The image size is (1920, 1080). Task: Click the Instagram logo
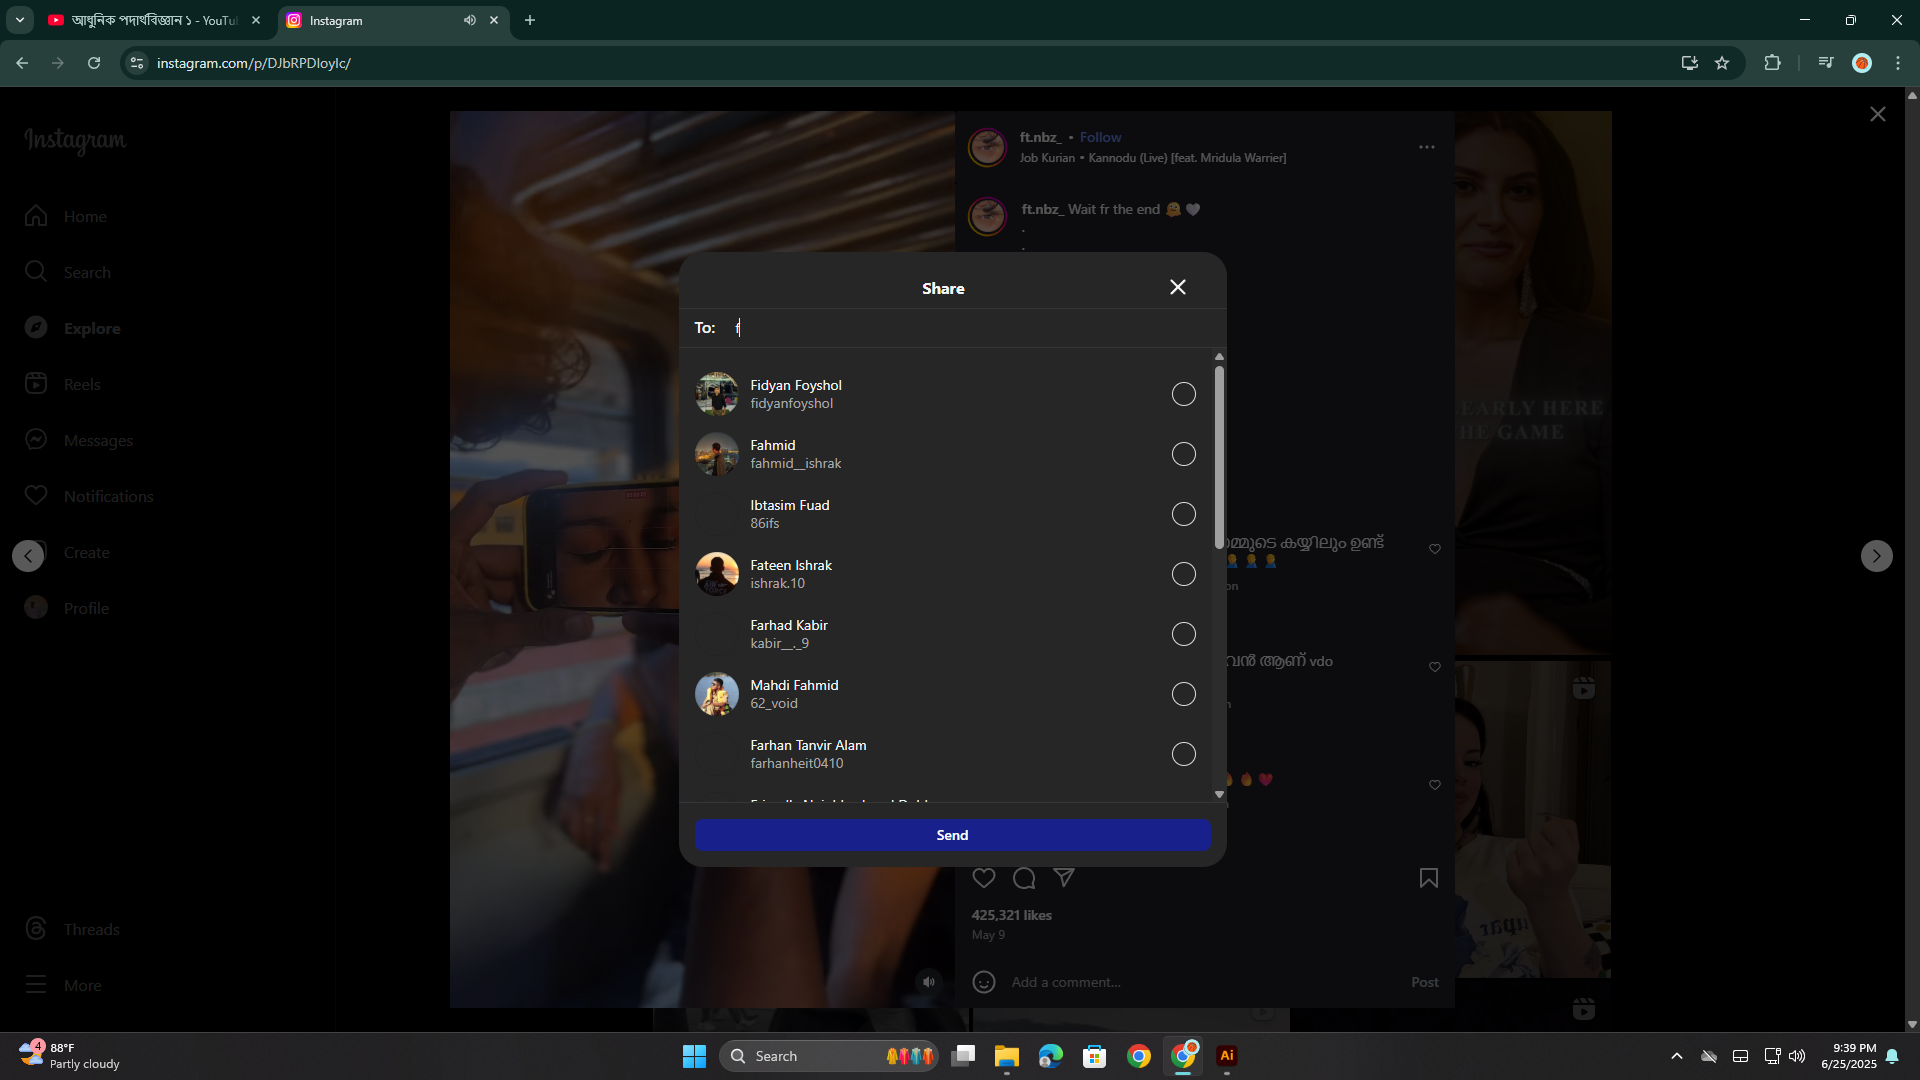[75, 141]
